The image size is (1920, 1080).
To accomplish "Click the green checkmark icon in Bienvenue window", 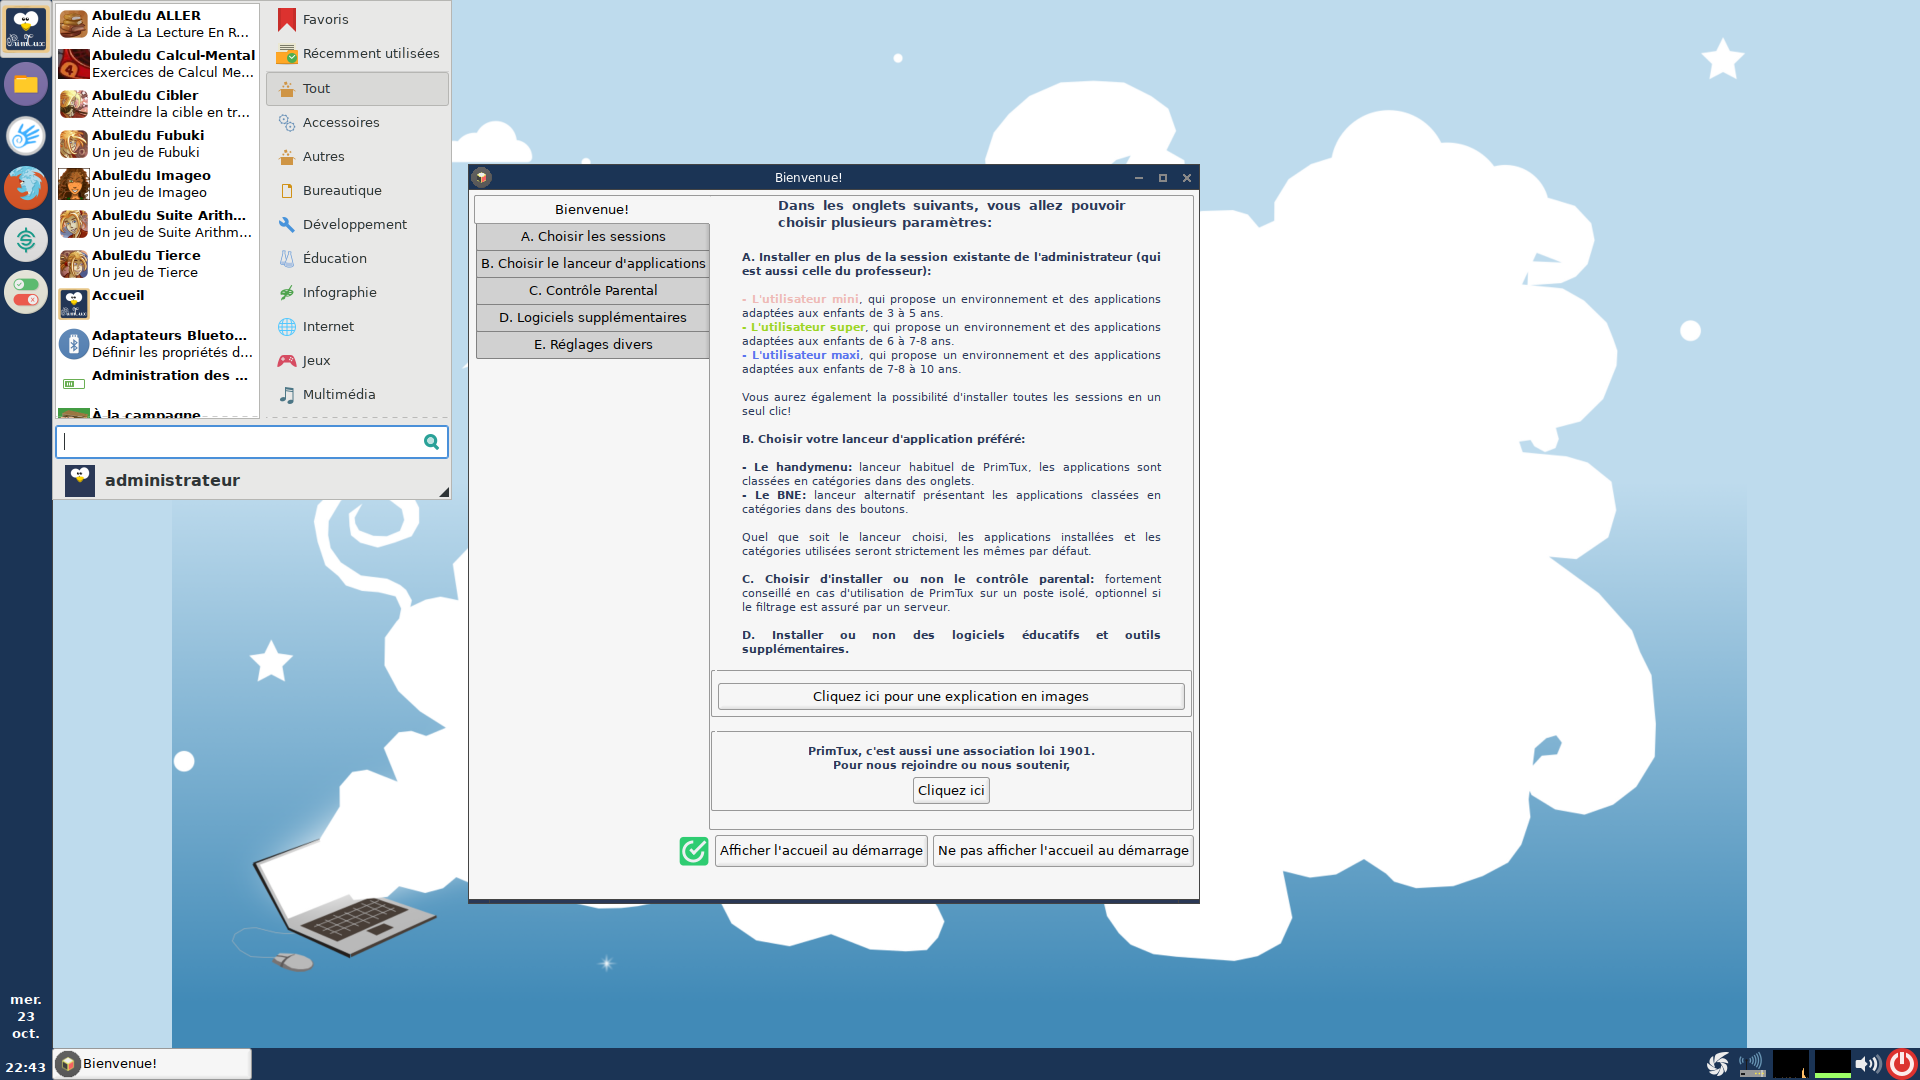I will coord(694,851).
